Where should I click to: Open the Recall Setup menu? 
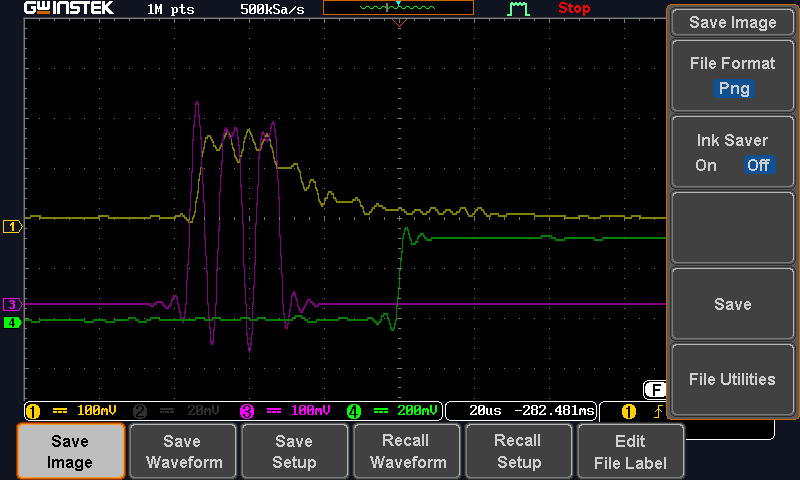click(x=518, y=451)
